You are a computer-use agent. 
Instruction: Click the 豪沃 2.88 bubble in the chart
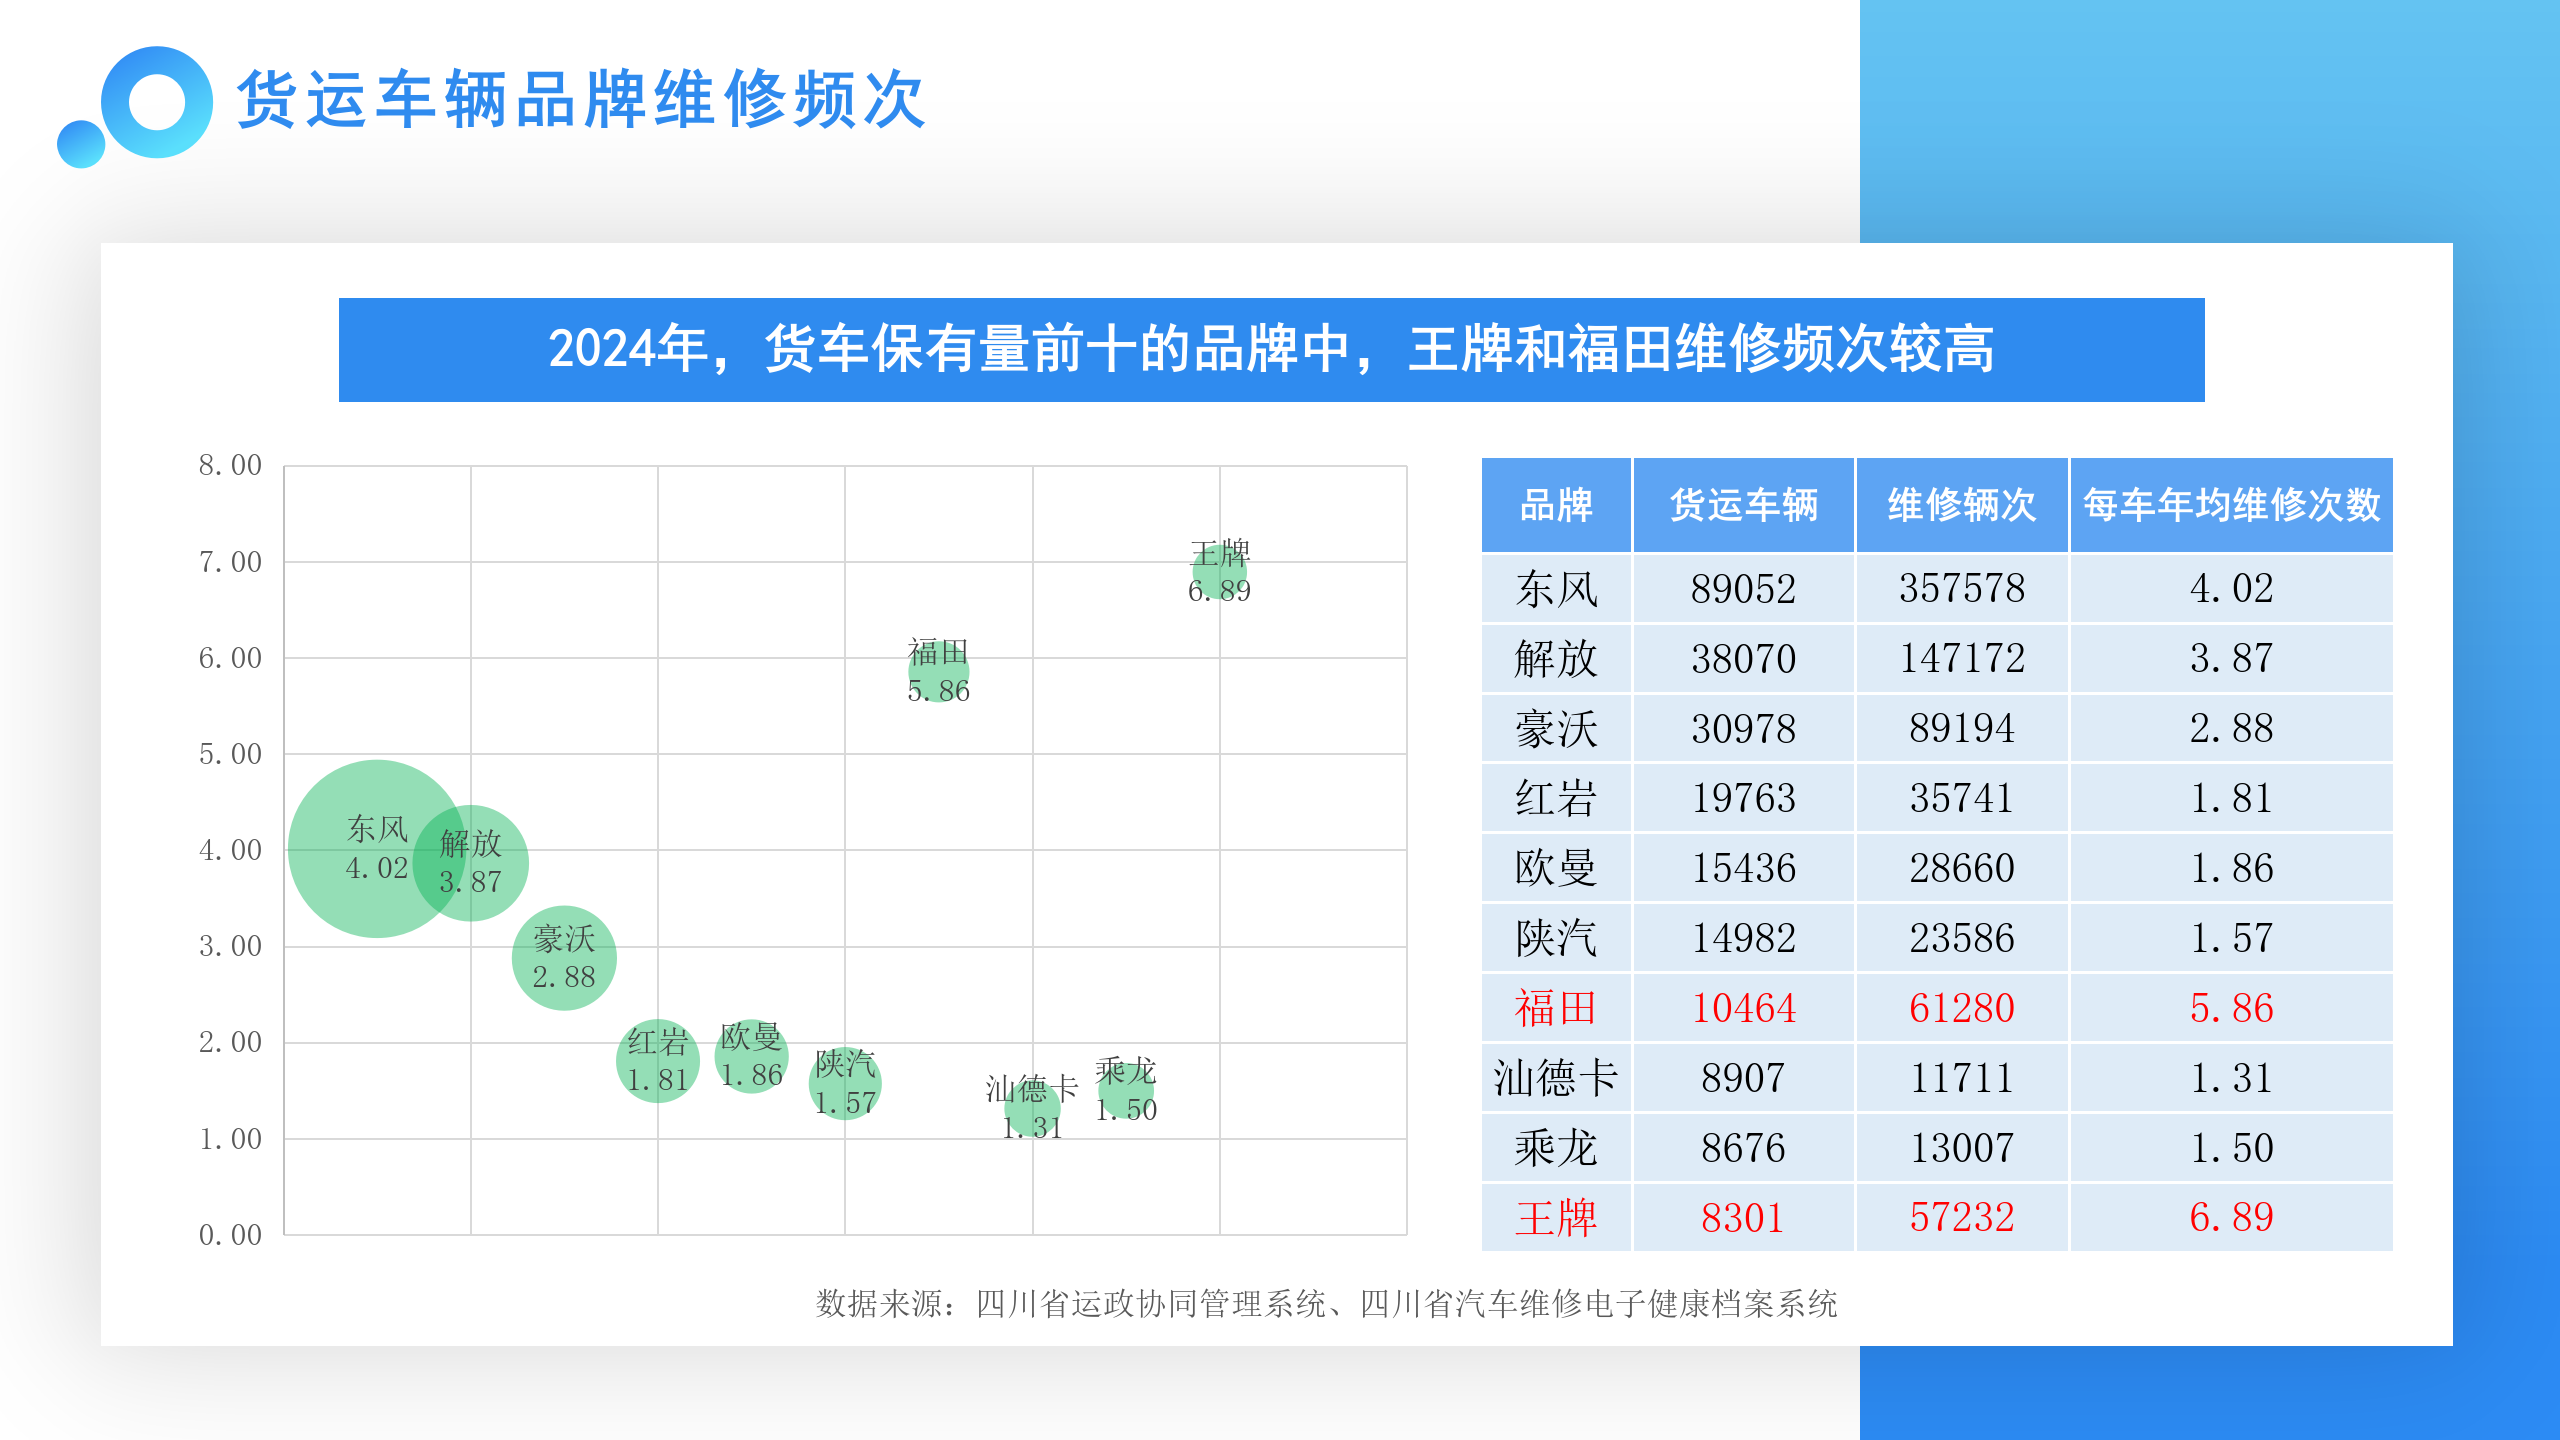coord(564,957)
